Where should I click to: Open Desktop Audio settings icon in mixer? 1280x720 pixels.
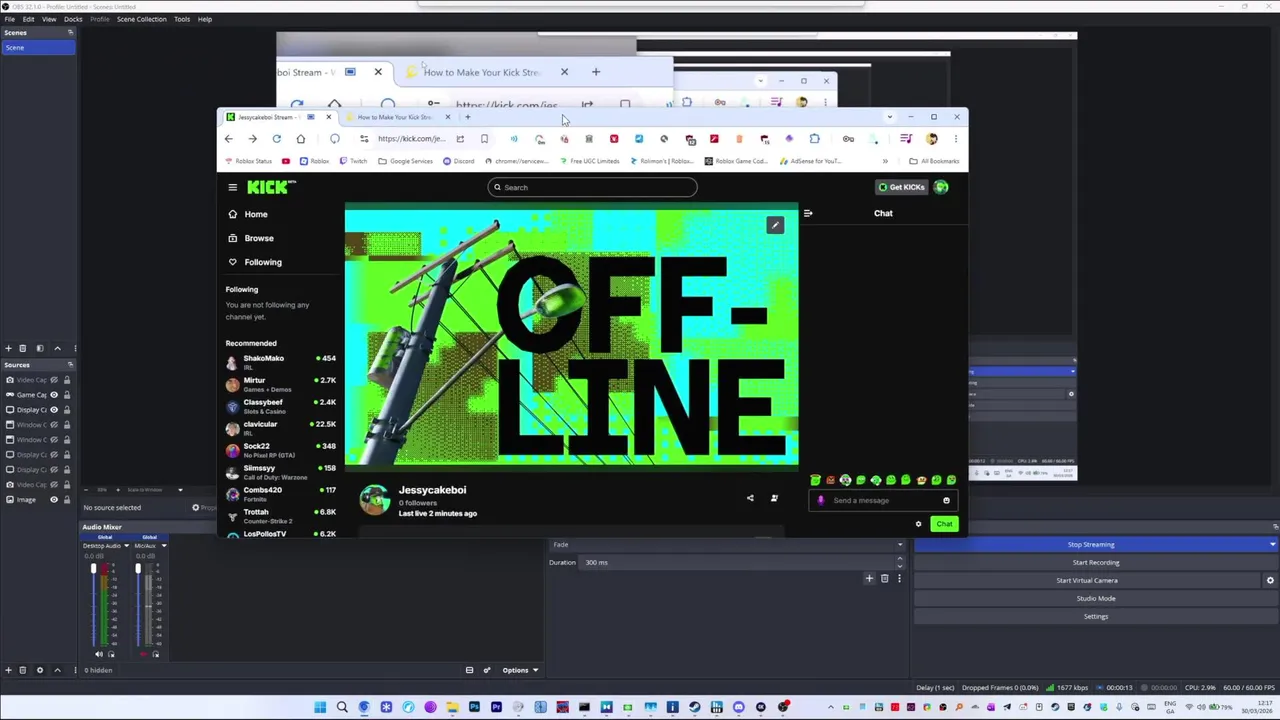[x=111, y=654]
